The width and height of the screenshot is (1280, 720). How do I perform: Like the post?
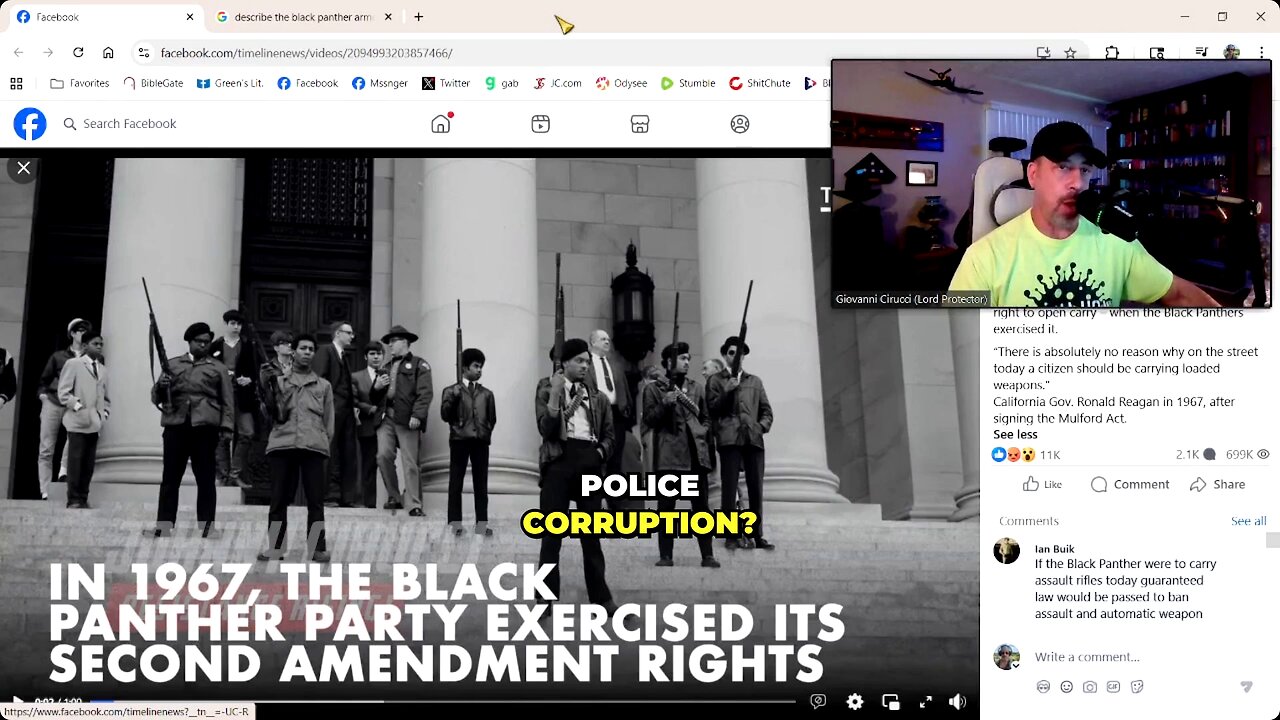click(x=1042, y=484)
